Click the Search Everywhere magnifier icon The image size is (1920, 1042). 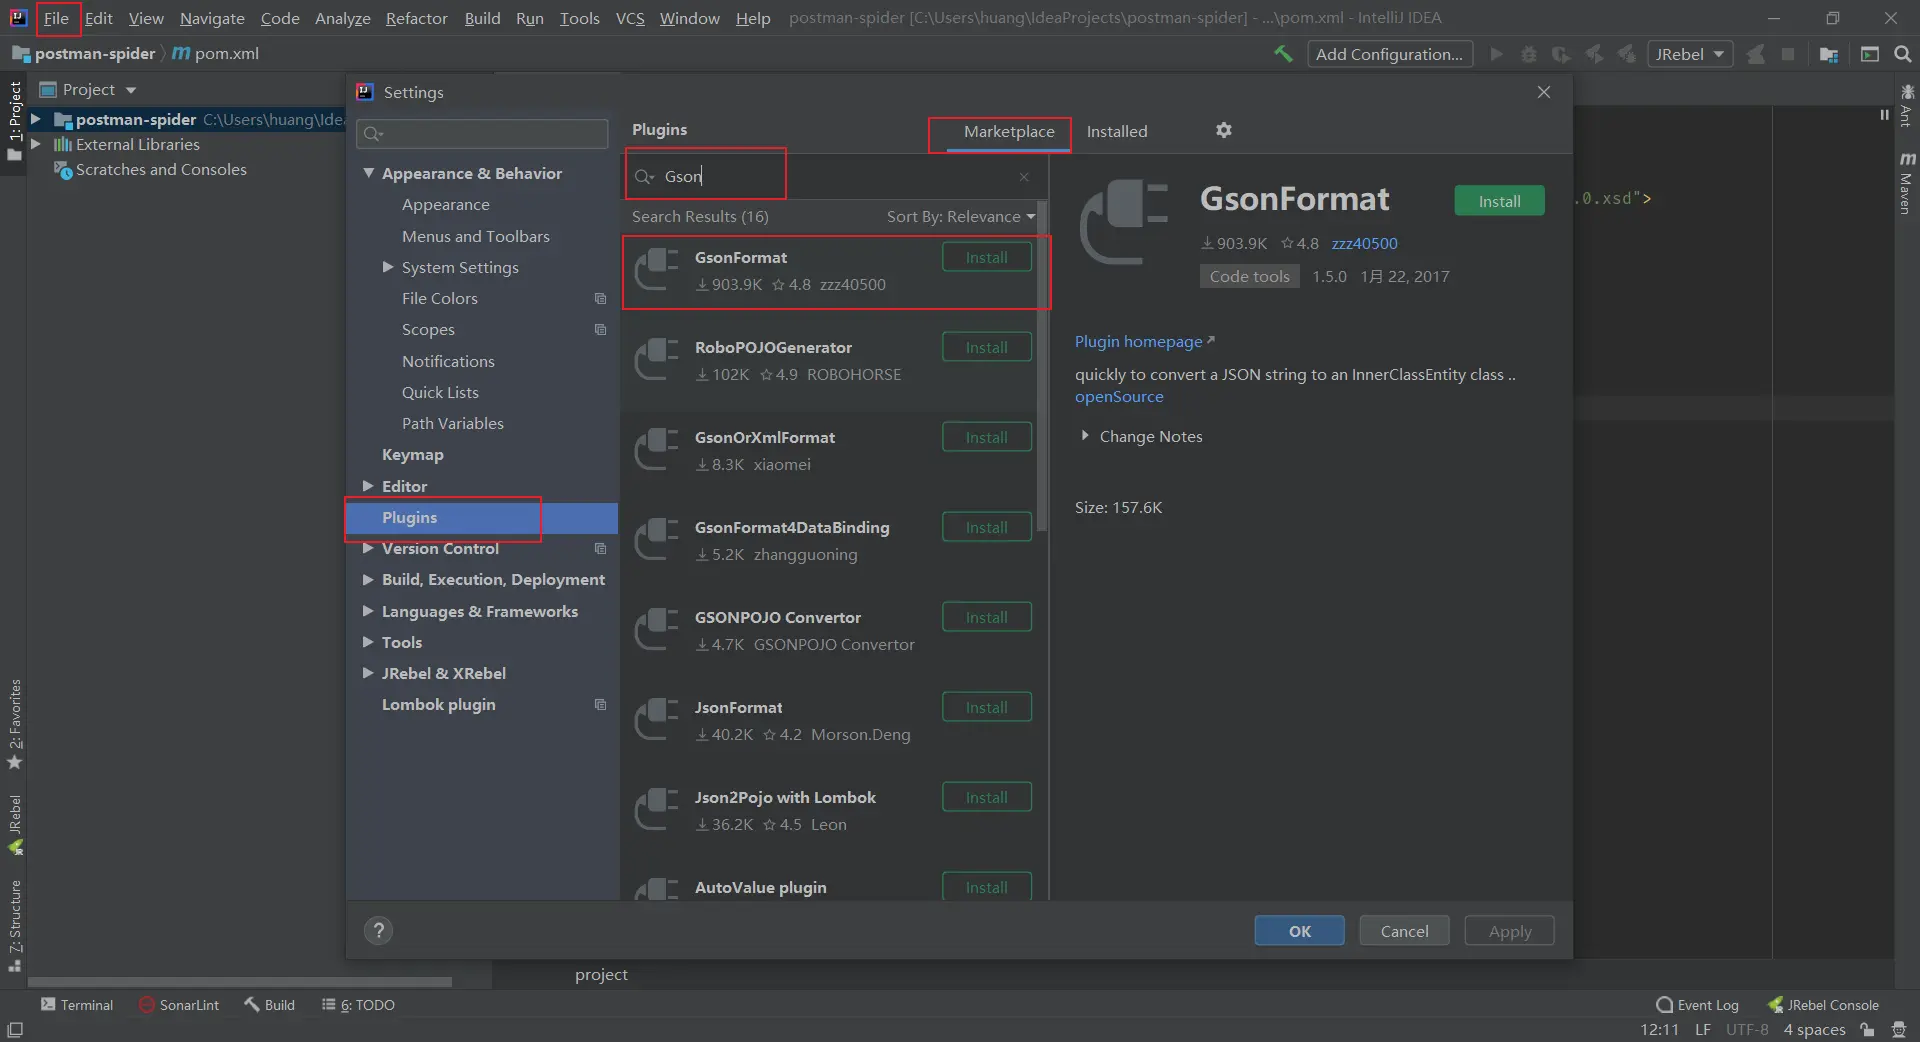click(x=1903, y=54)
